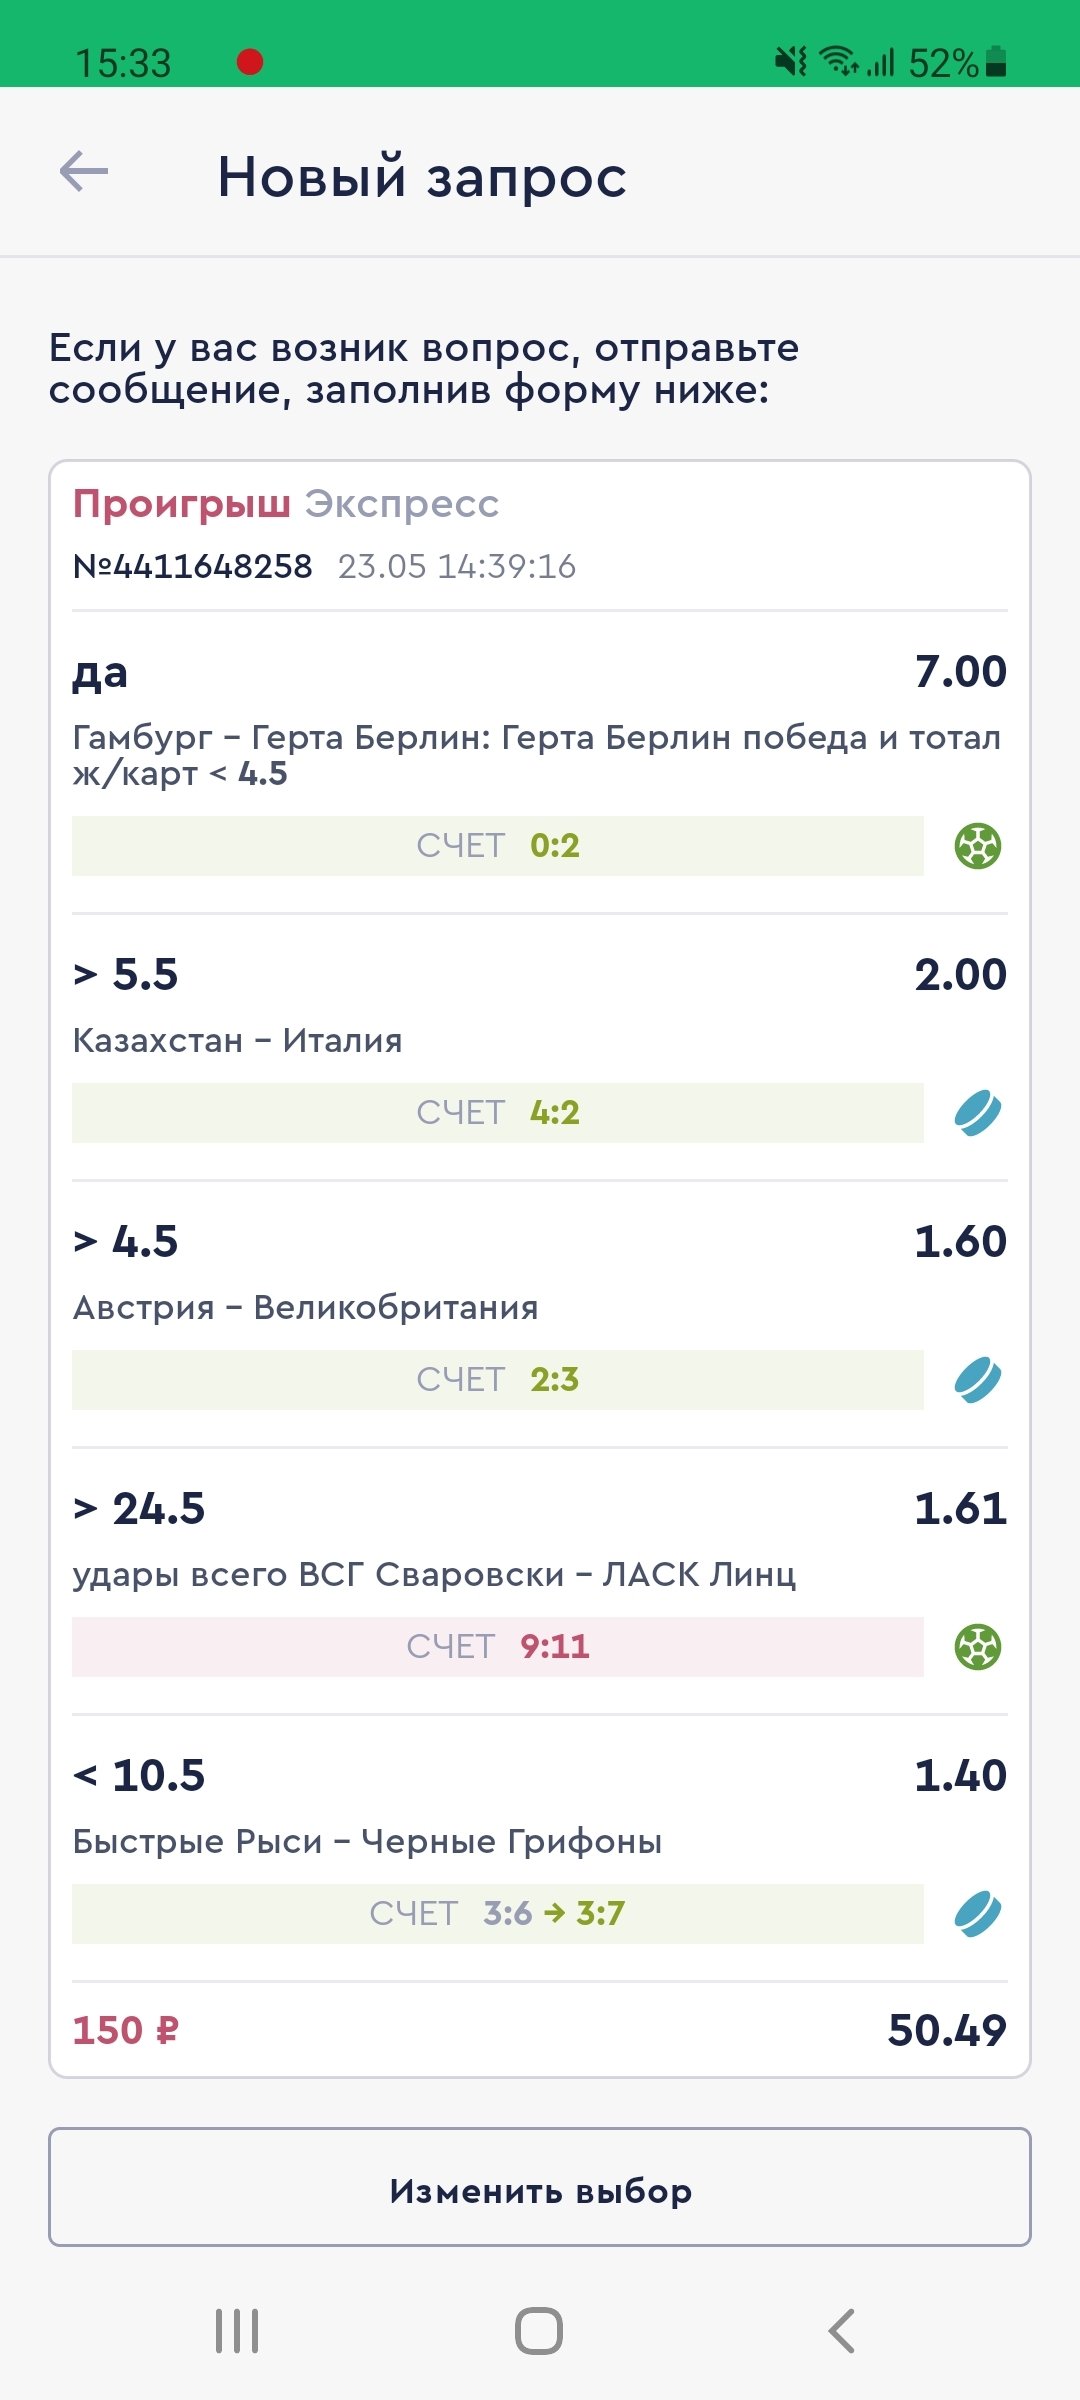The height and width of the screenshot is (2400, 1080).
Task: Click soccer ball icon for Гамбург – Герта Берлин
Action: point(977,846)
